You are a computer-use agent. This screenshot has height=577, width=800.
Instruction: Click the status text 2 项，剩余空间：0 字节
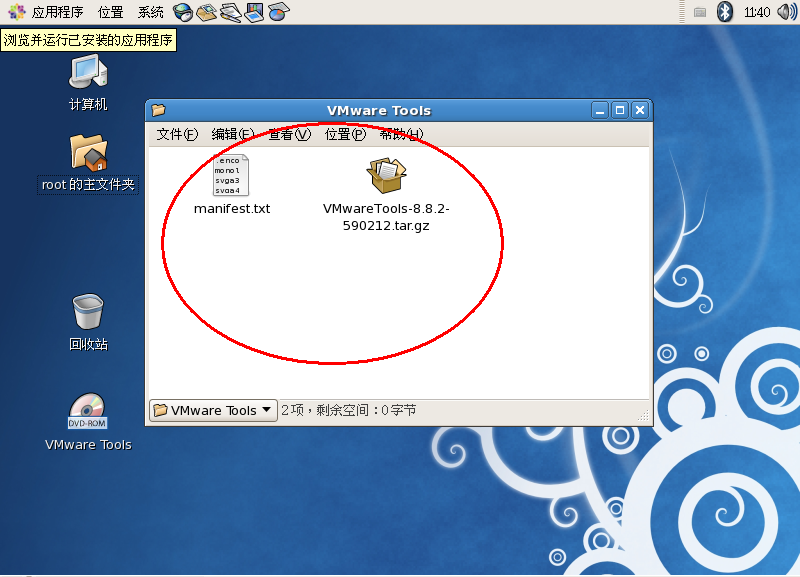click(348, 410)
